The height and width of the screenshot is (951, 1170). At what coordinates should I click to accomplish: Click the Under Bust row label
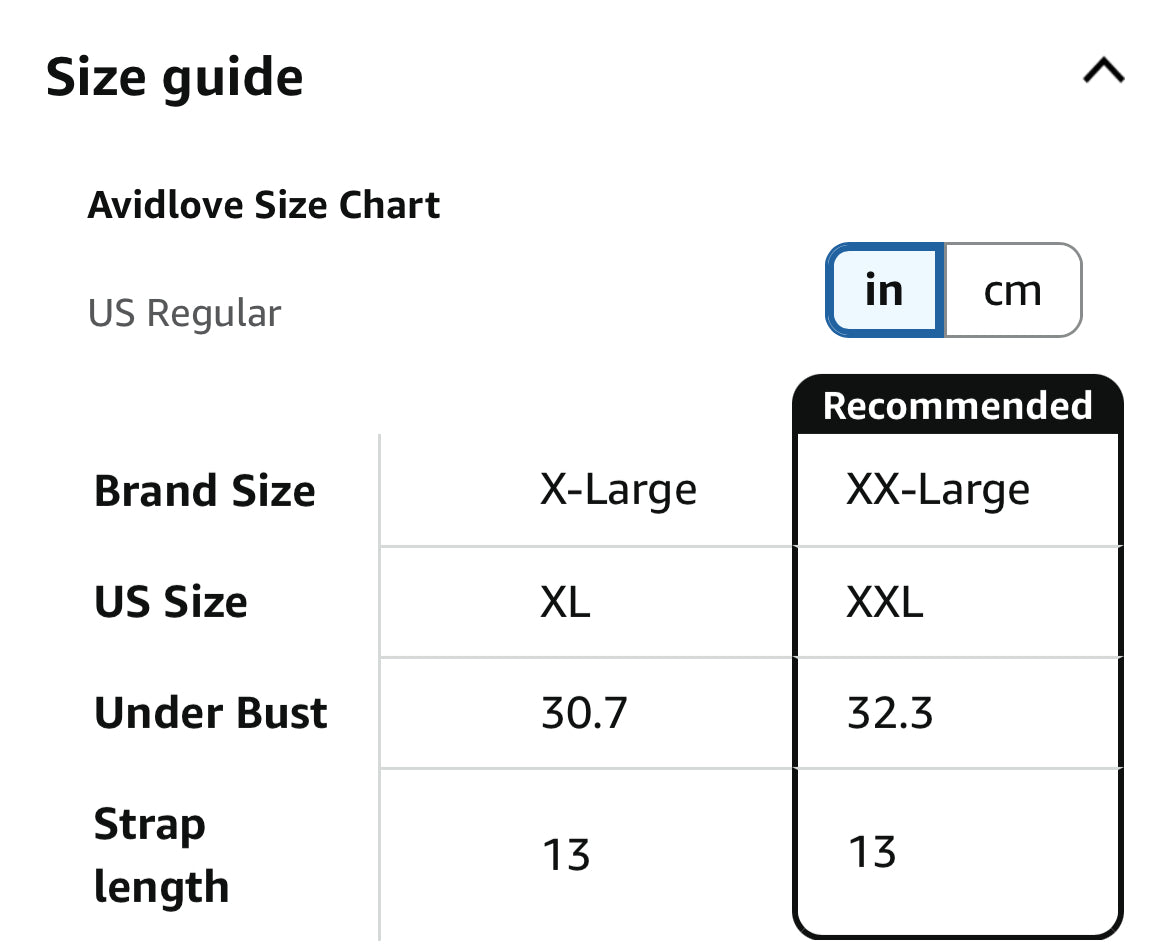tap(211, 713)
